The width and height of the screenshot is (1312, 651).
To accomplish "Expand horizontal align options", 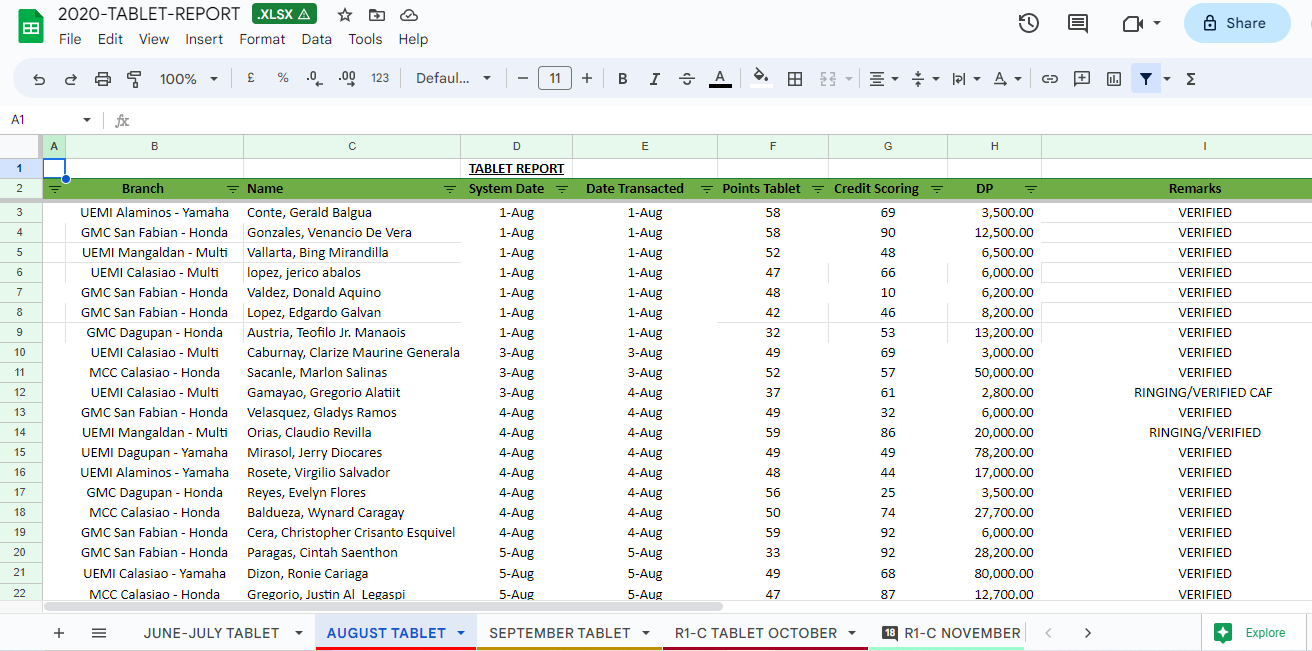I will (x=883, y=79).
